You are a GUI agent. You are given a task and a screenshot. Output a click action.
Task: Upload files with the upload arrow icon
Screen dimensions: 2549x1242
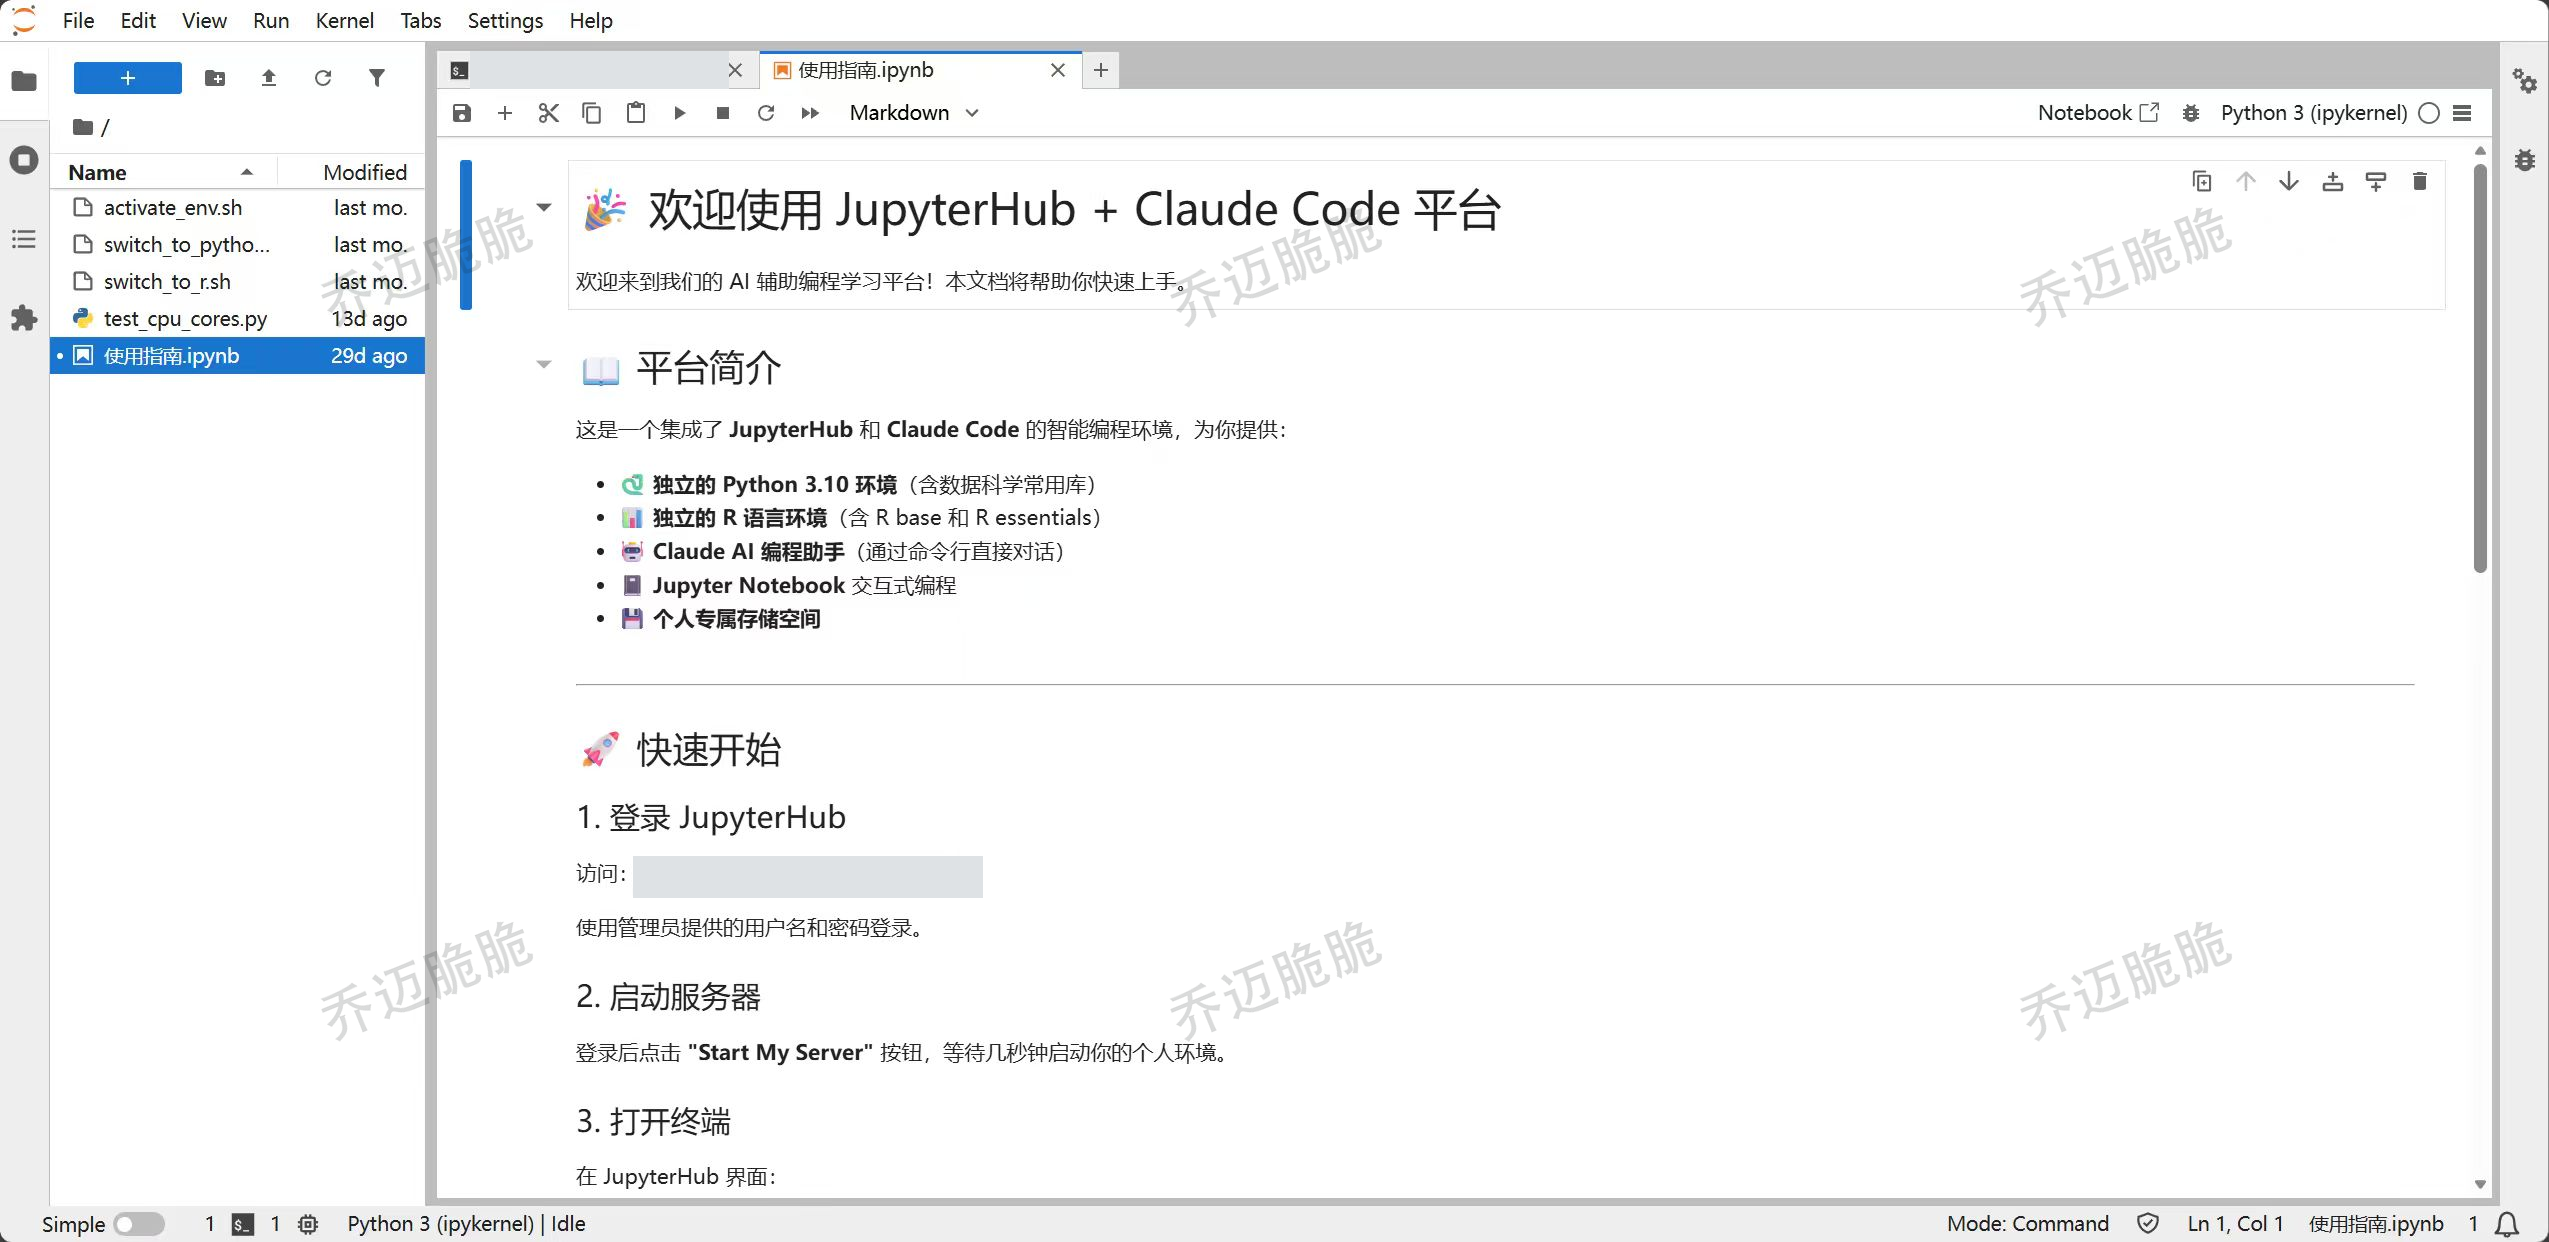[269, 78]
